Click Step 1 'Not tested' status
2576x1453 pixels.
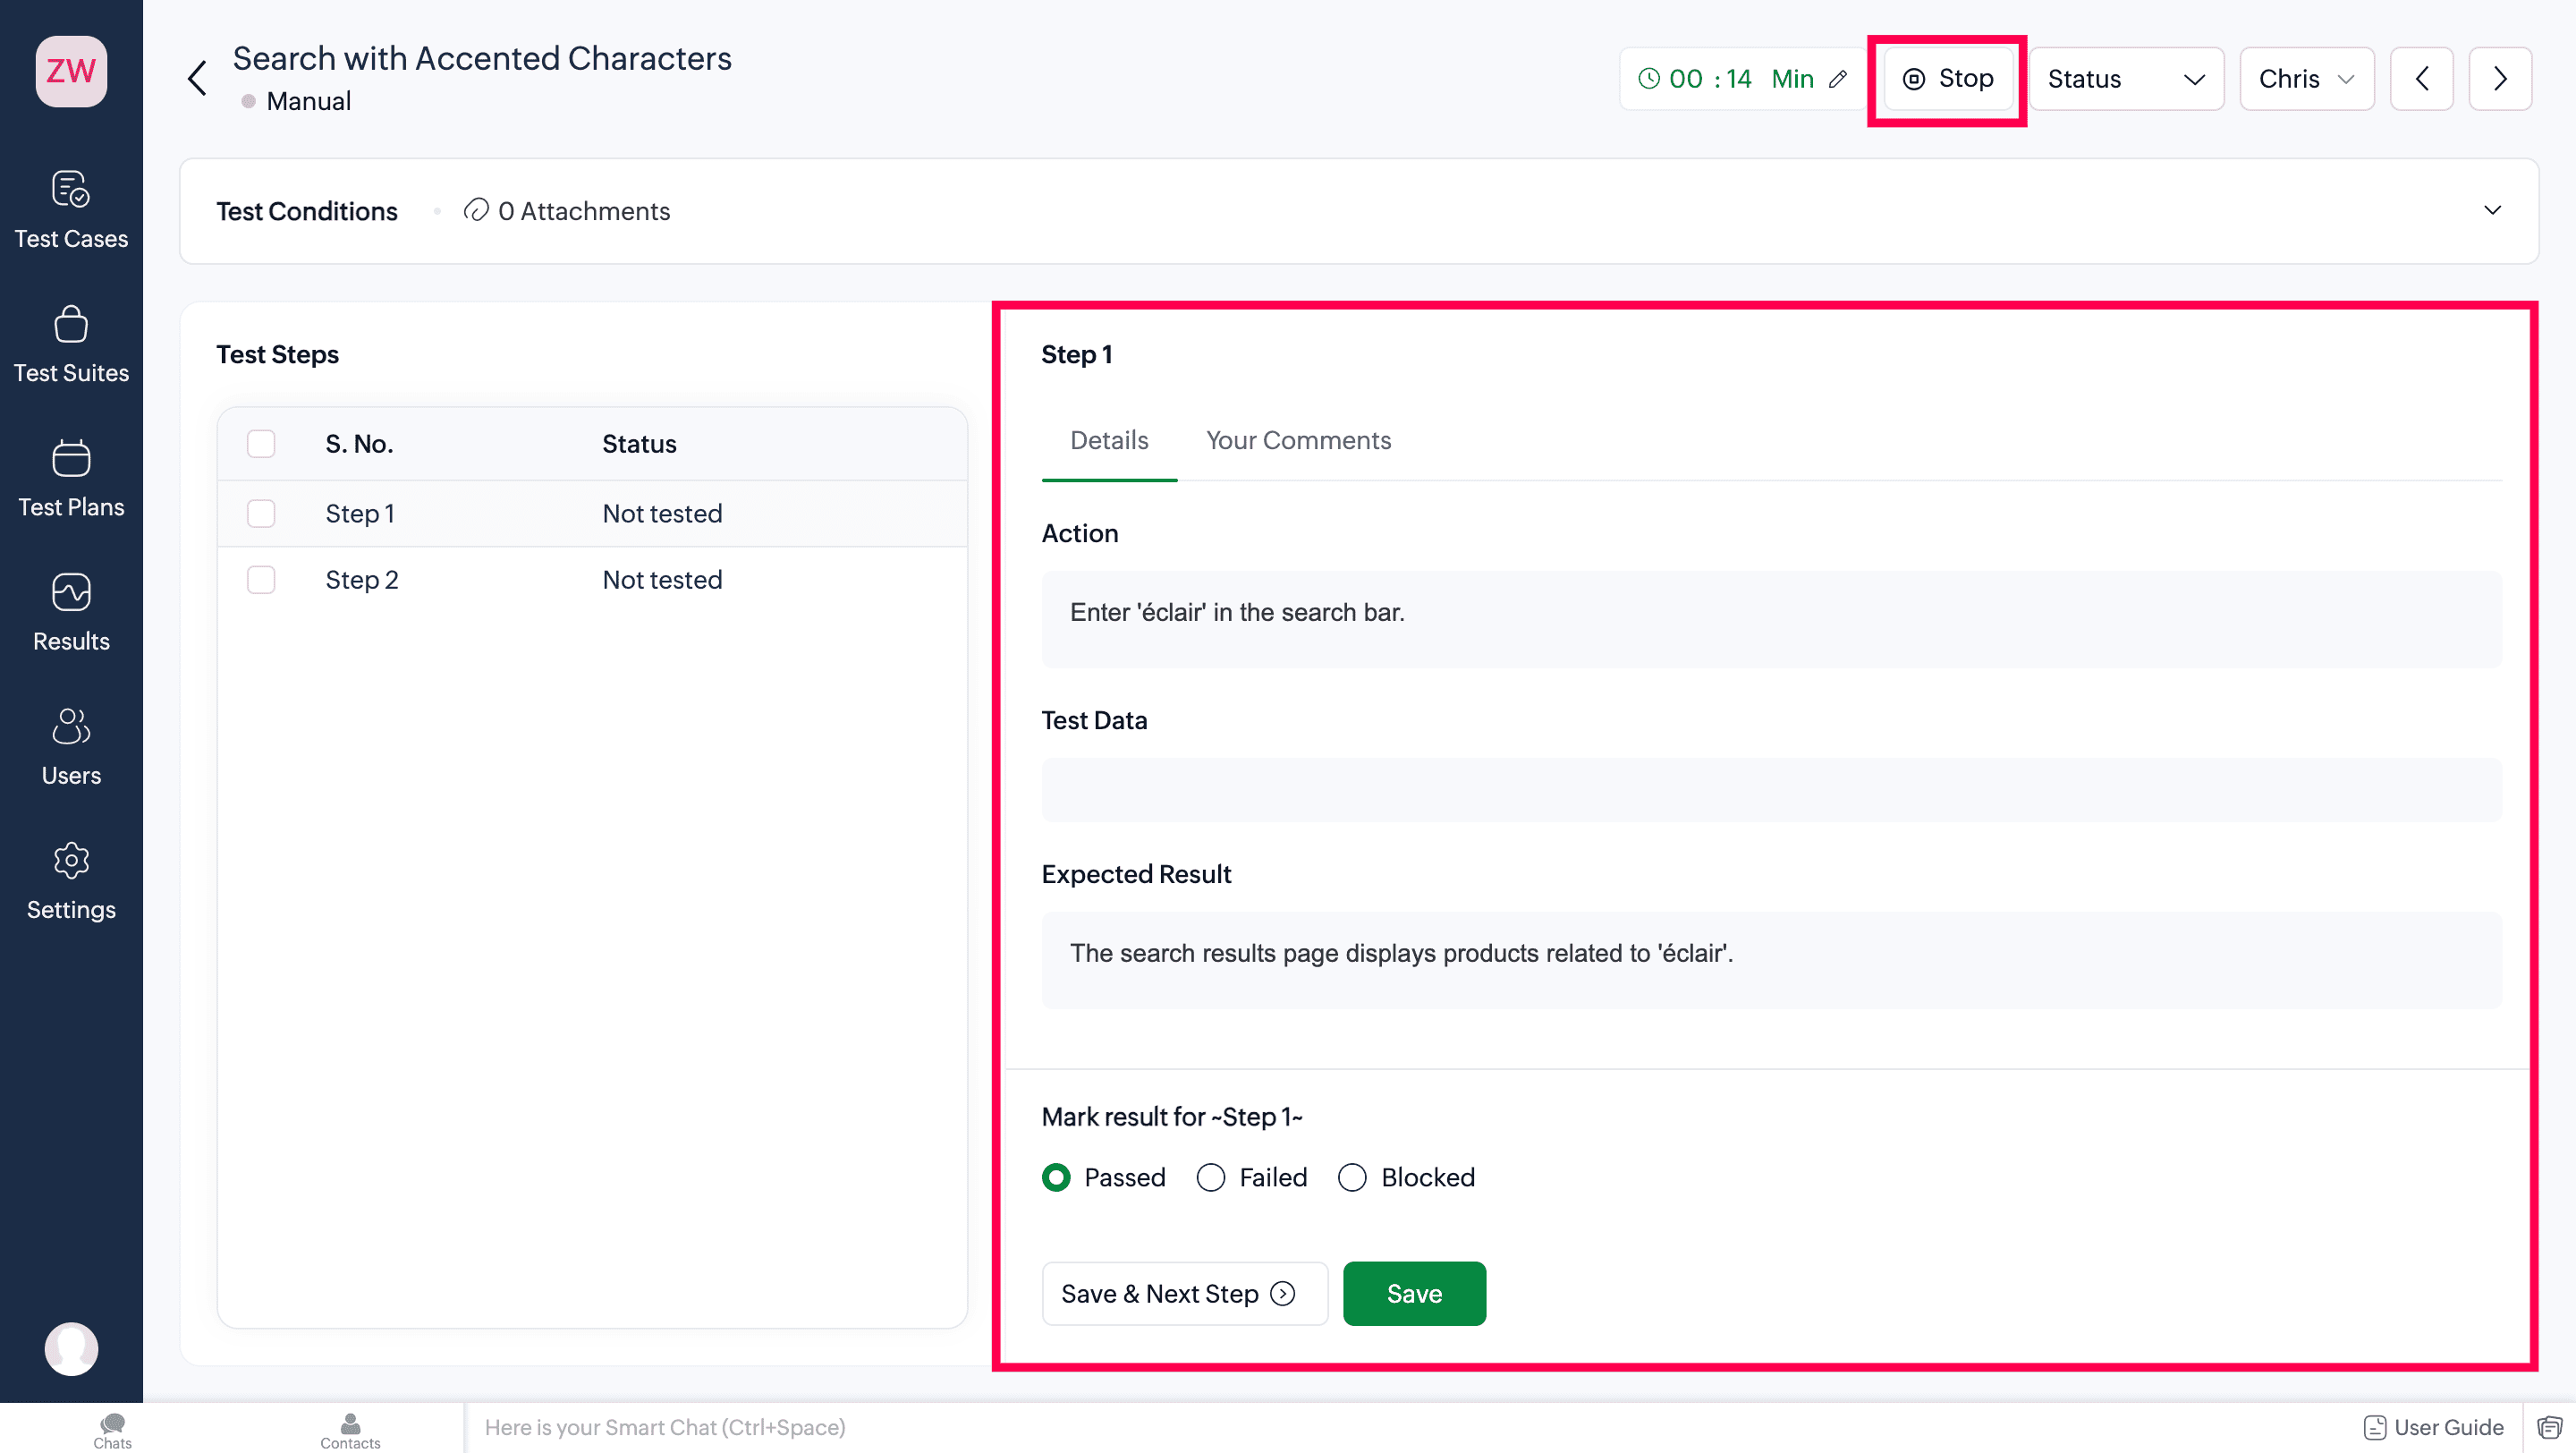(x=662, y=513)
